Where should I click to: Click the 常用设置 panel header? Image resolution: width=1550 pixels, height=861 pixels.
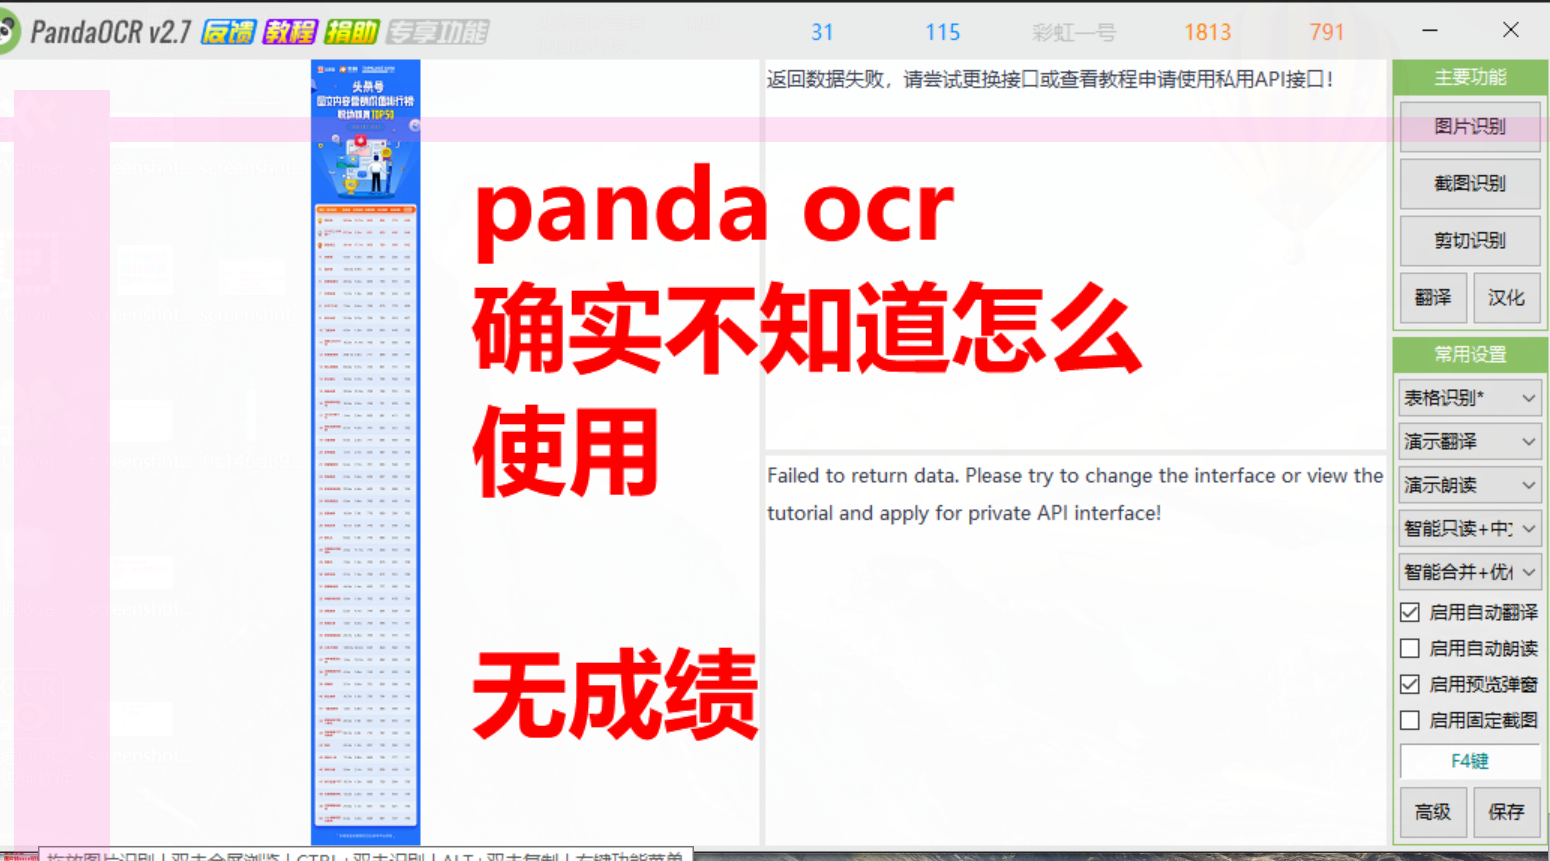1469,354
